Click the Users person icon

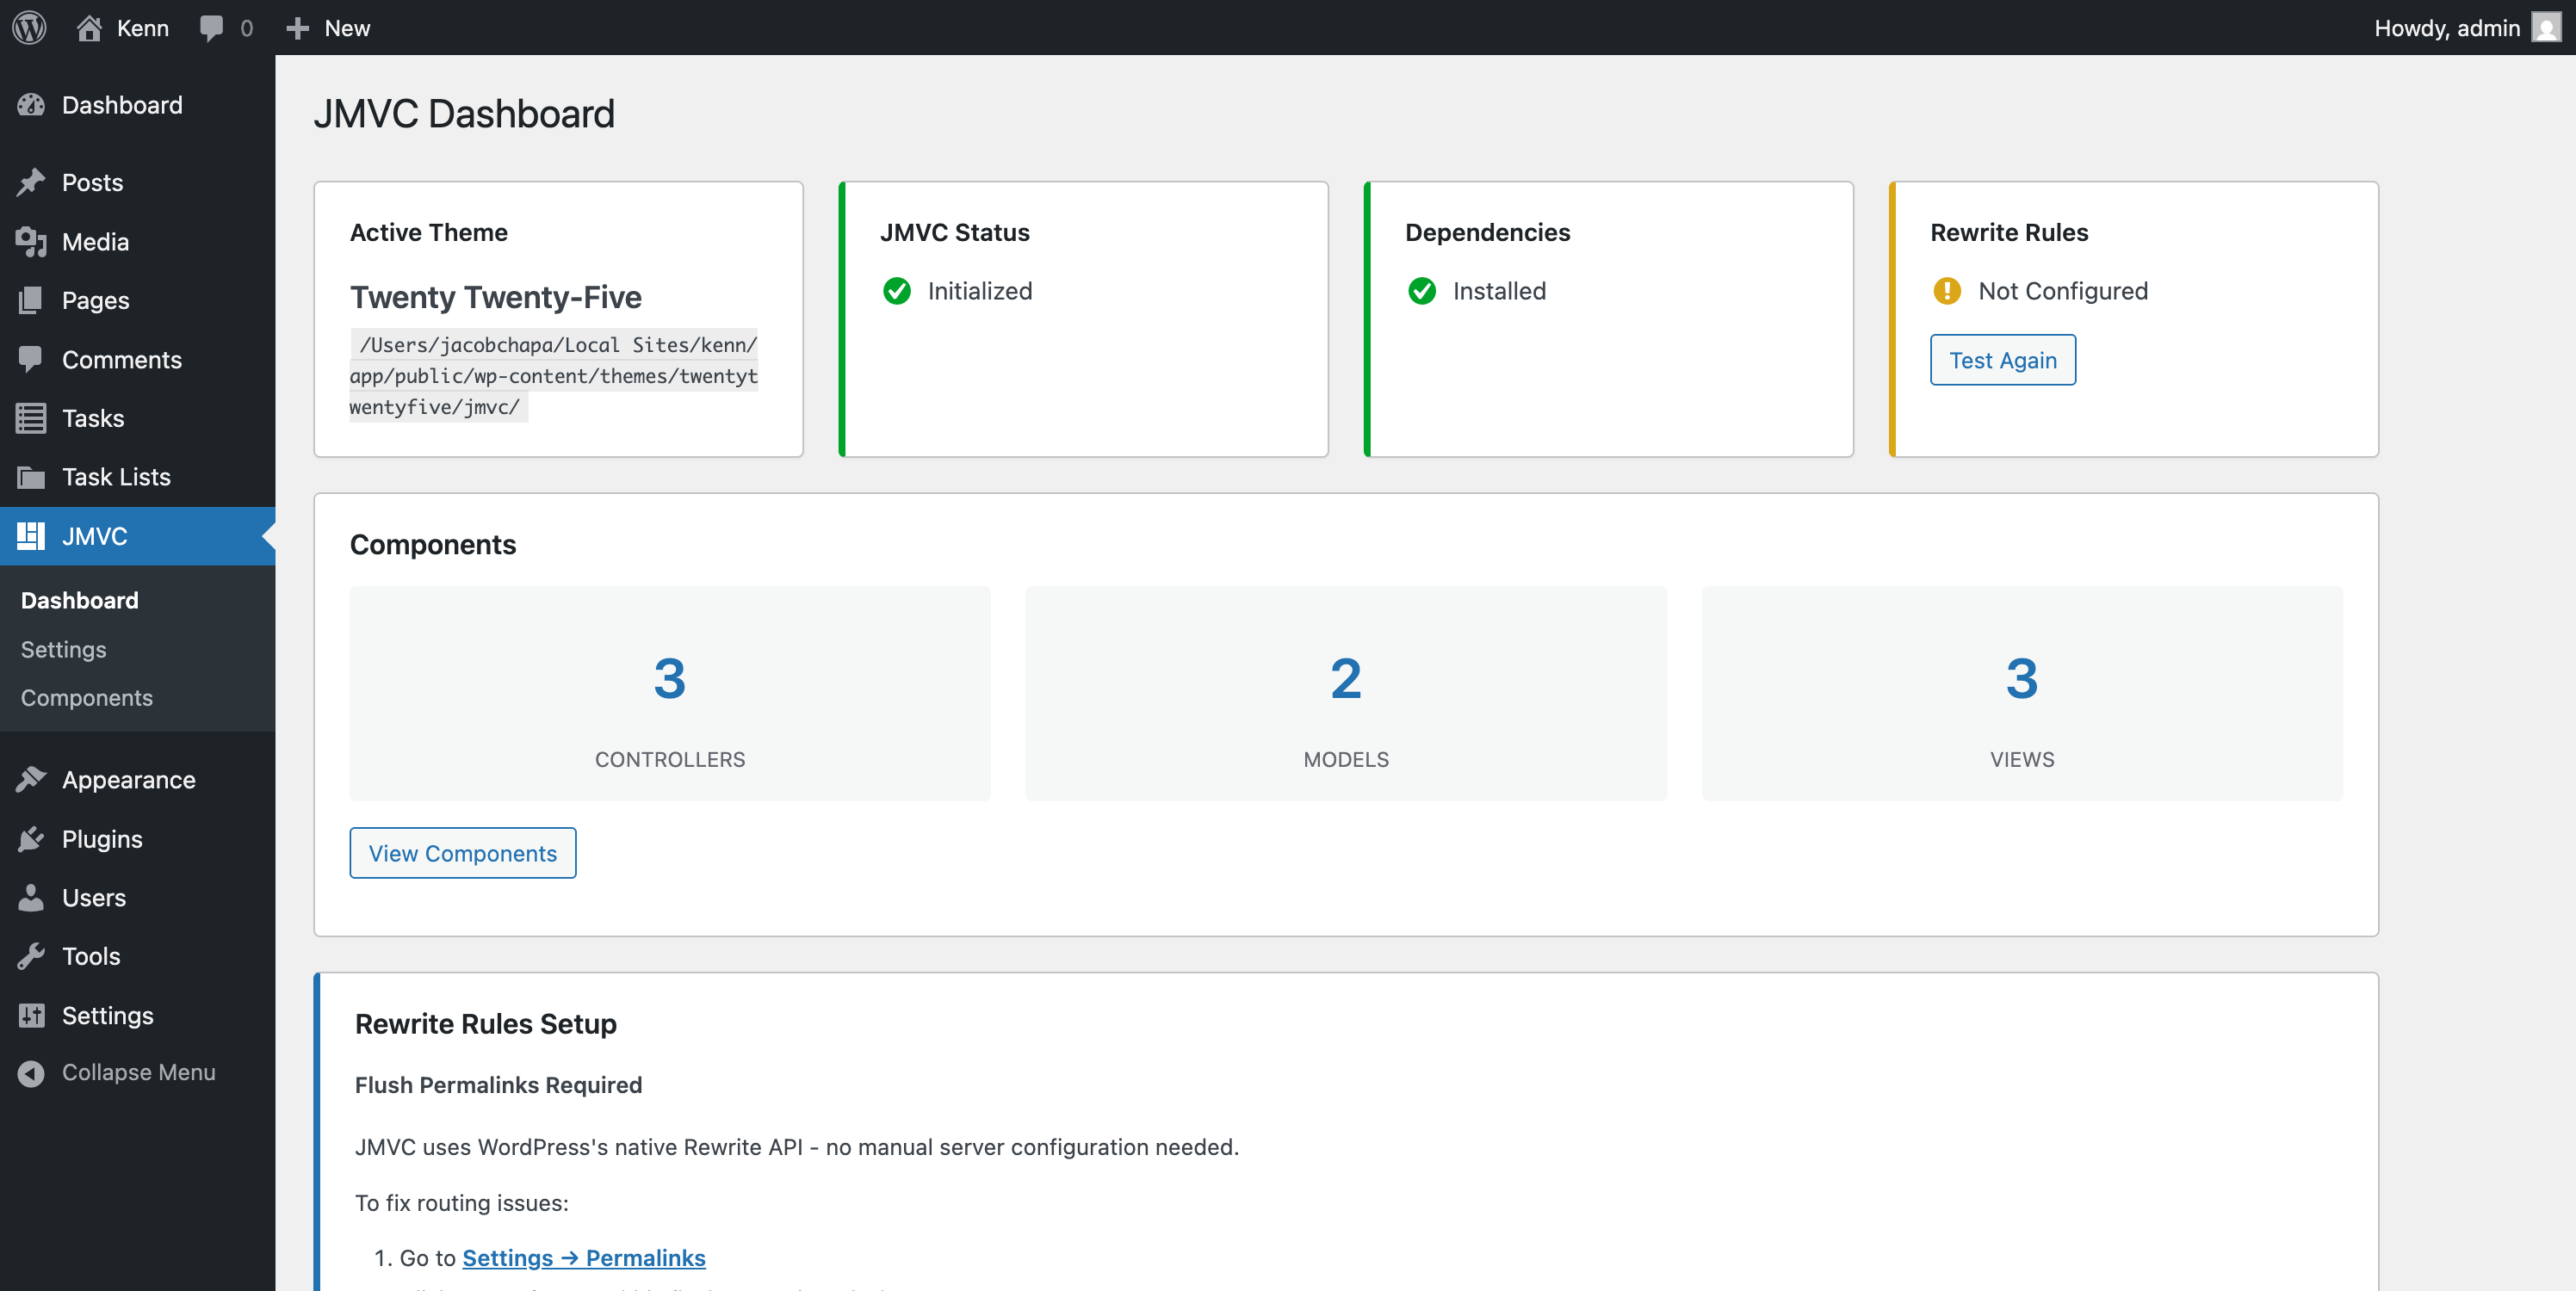tap(31, 897)
